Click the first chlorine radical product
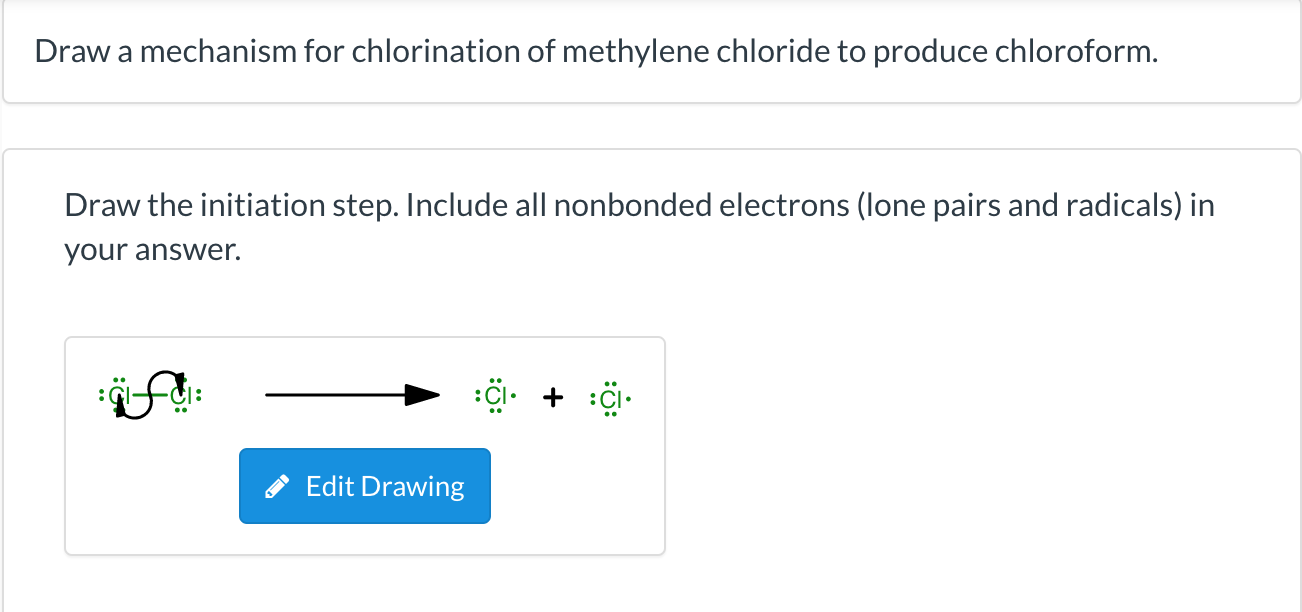Viewport: 1302px width, 612px height. [x=495, y=395]
